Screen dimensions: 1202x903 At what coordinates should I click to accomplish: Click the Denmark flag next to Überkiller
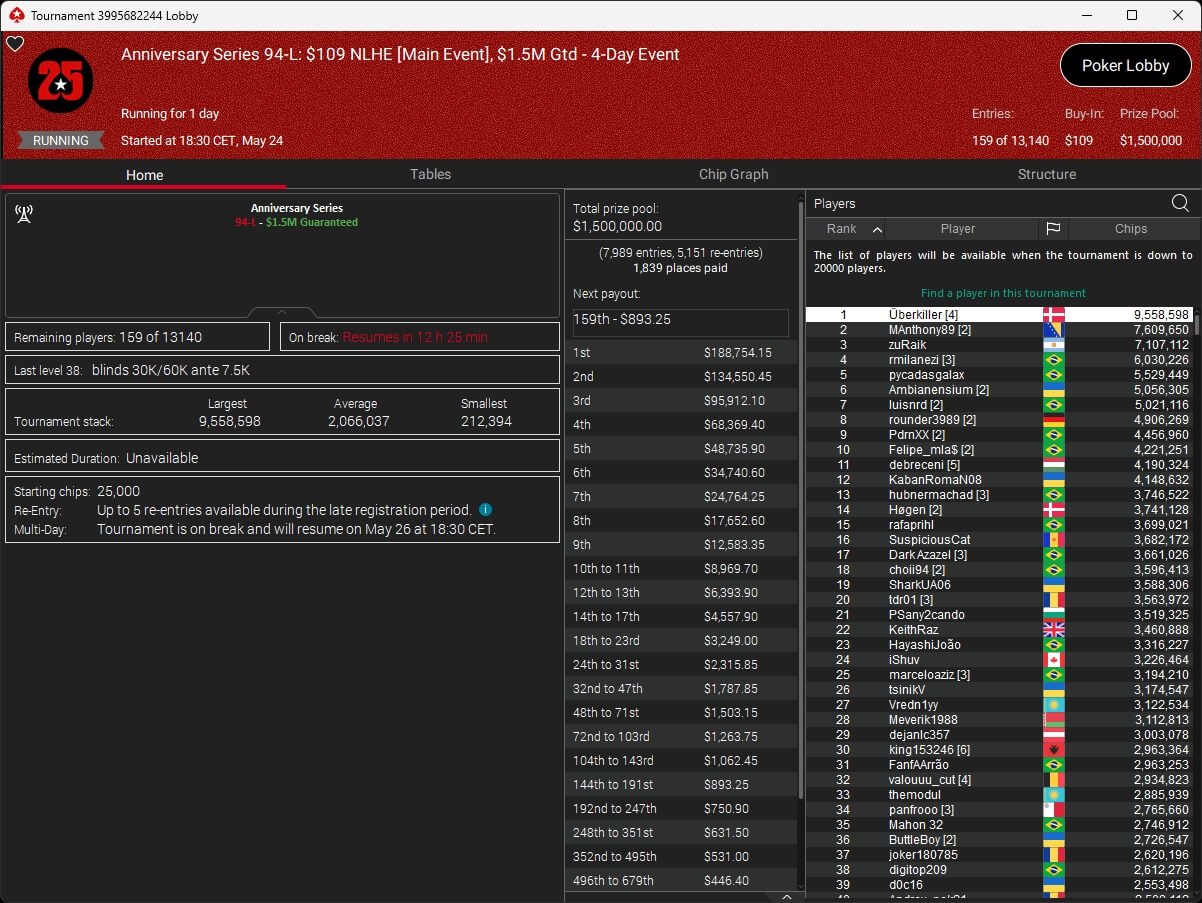[x=1053, y=315]
